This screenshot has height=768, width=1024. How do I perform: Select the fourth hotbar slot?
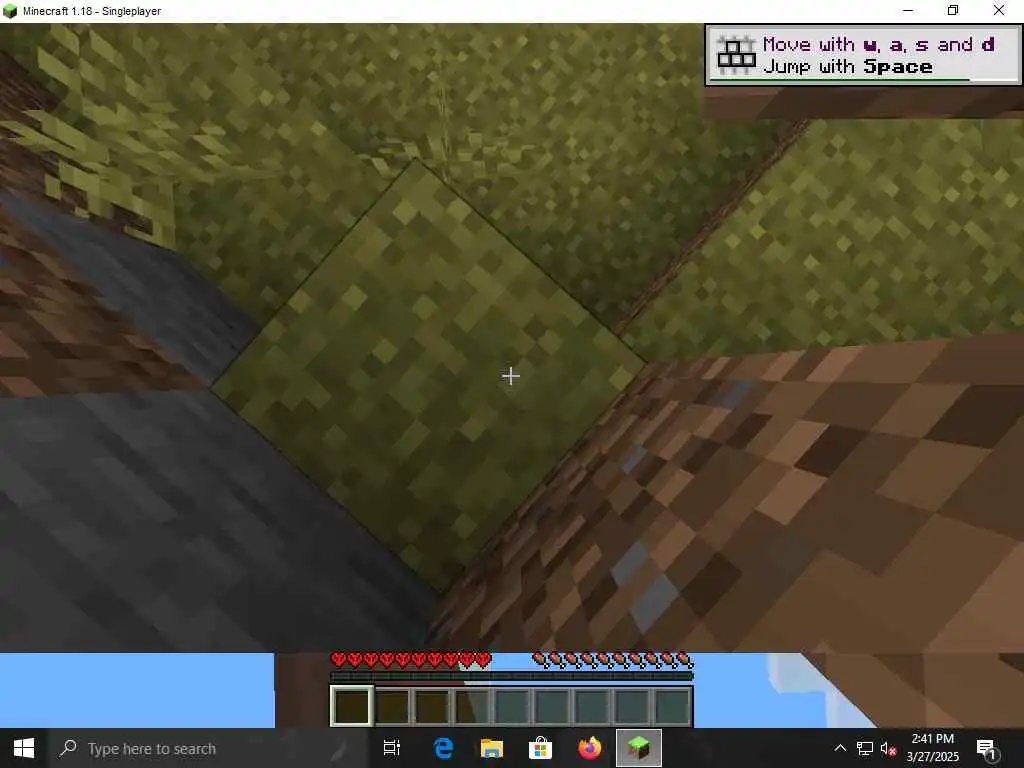coord(472,706)
